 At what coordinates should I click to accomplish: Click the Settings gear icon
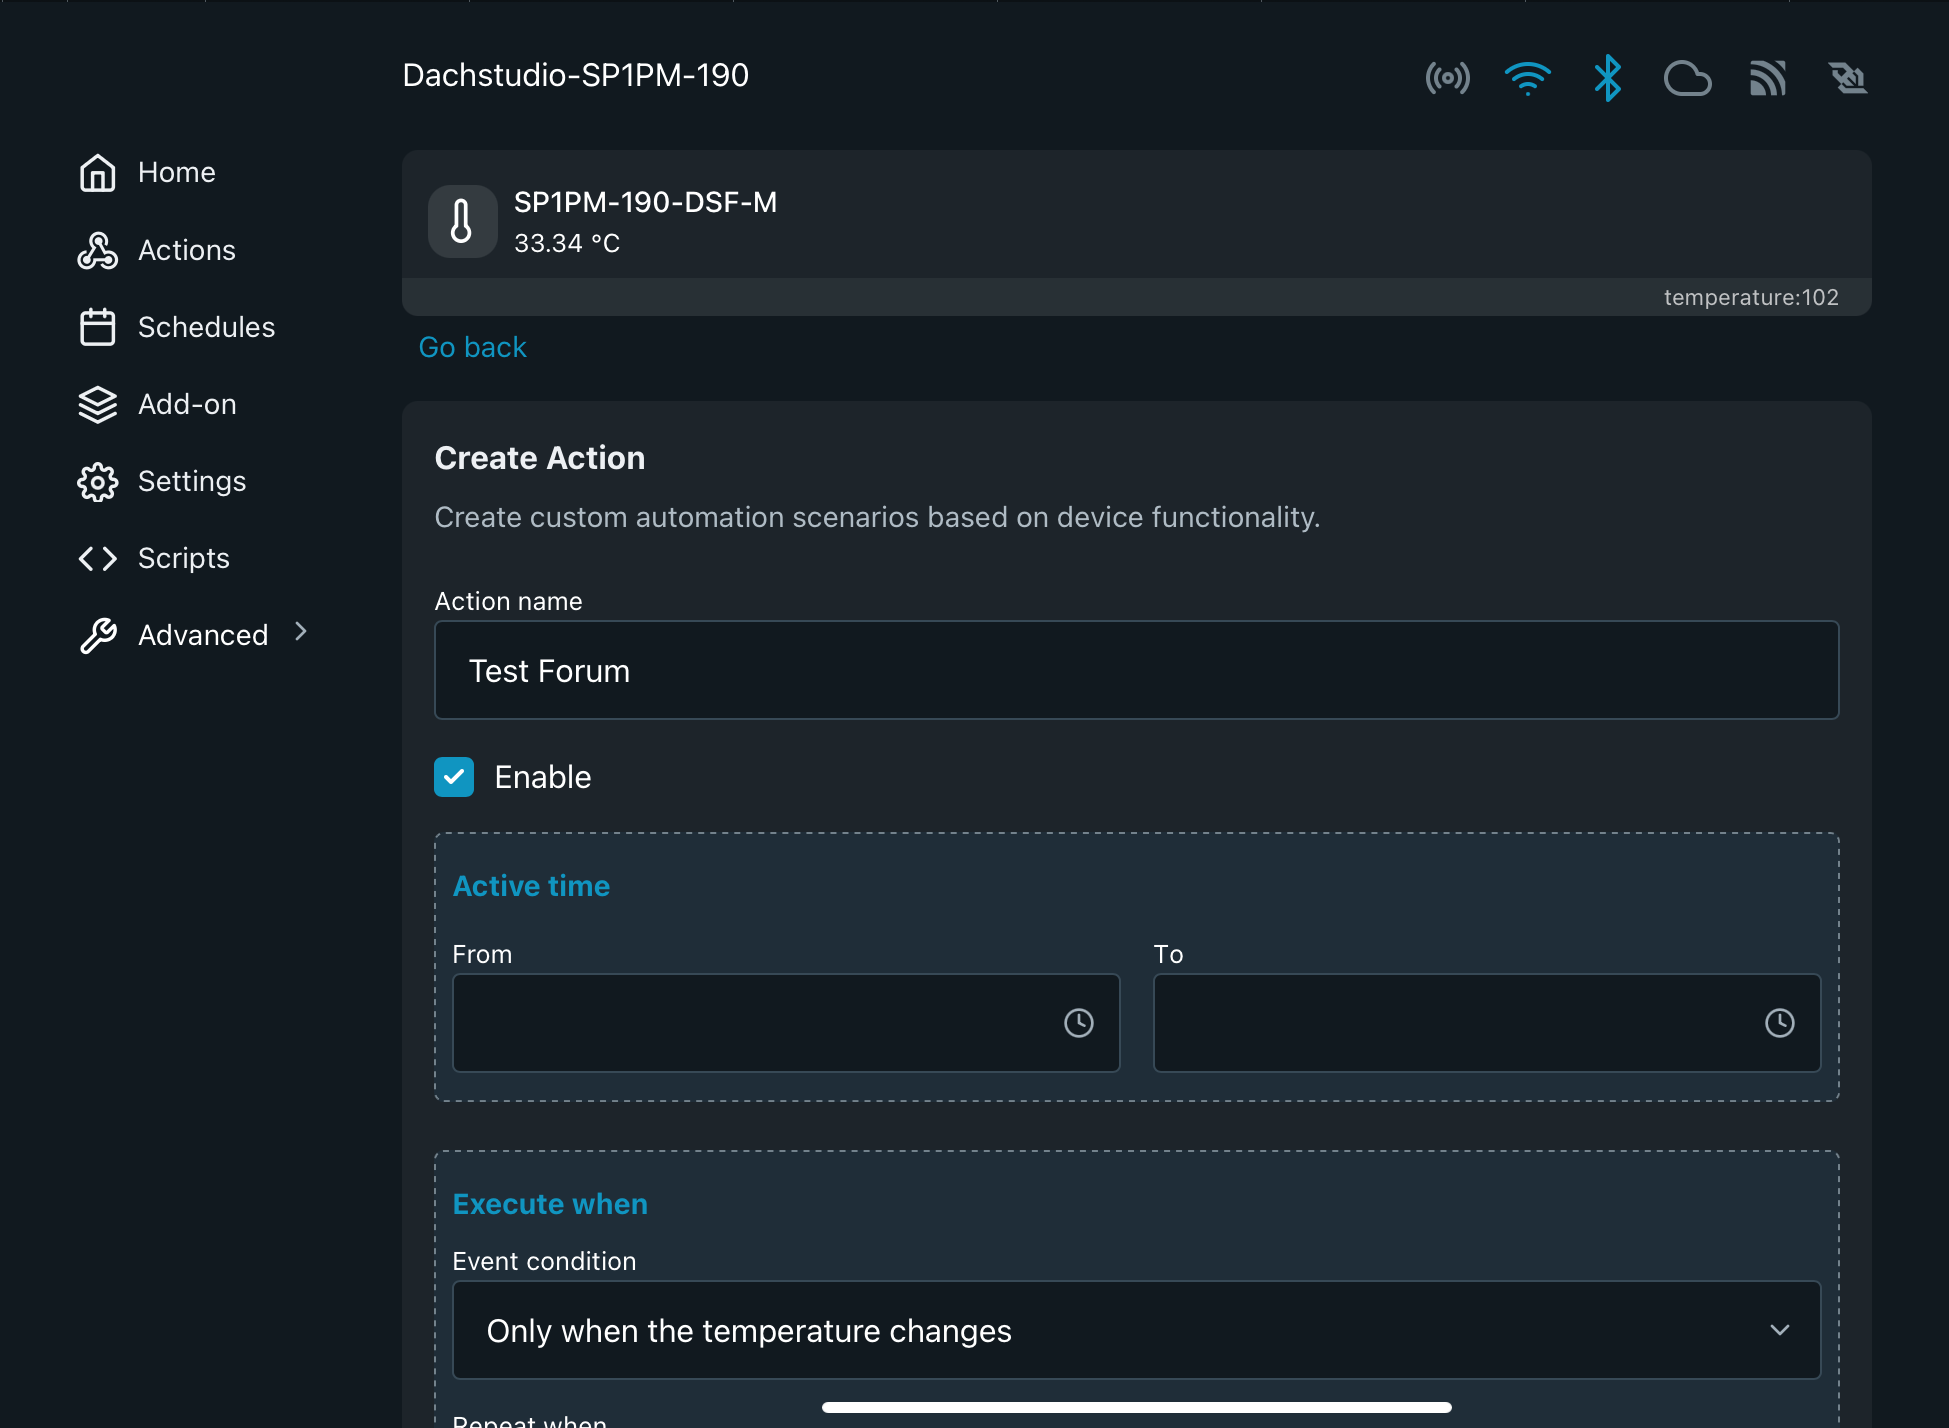[x=97, y=481]
